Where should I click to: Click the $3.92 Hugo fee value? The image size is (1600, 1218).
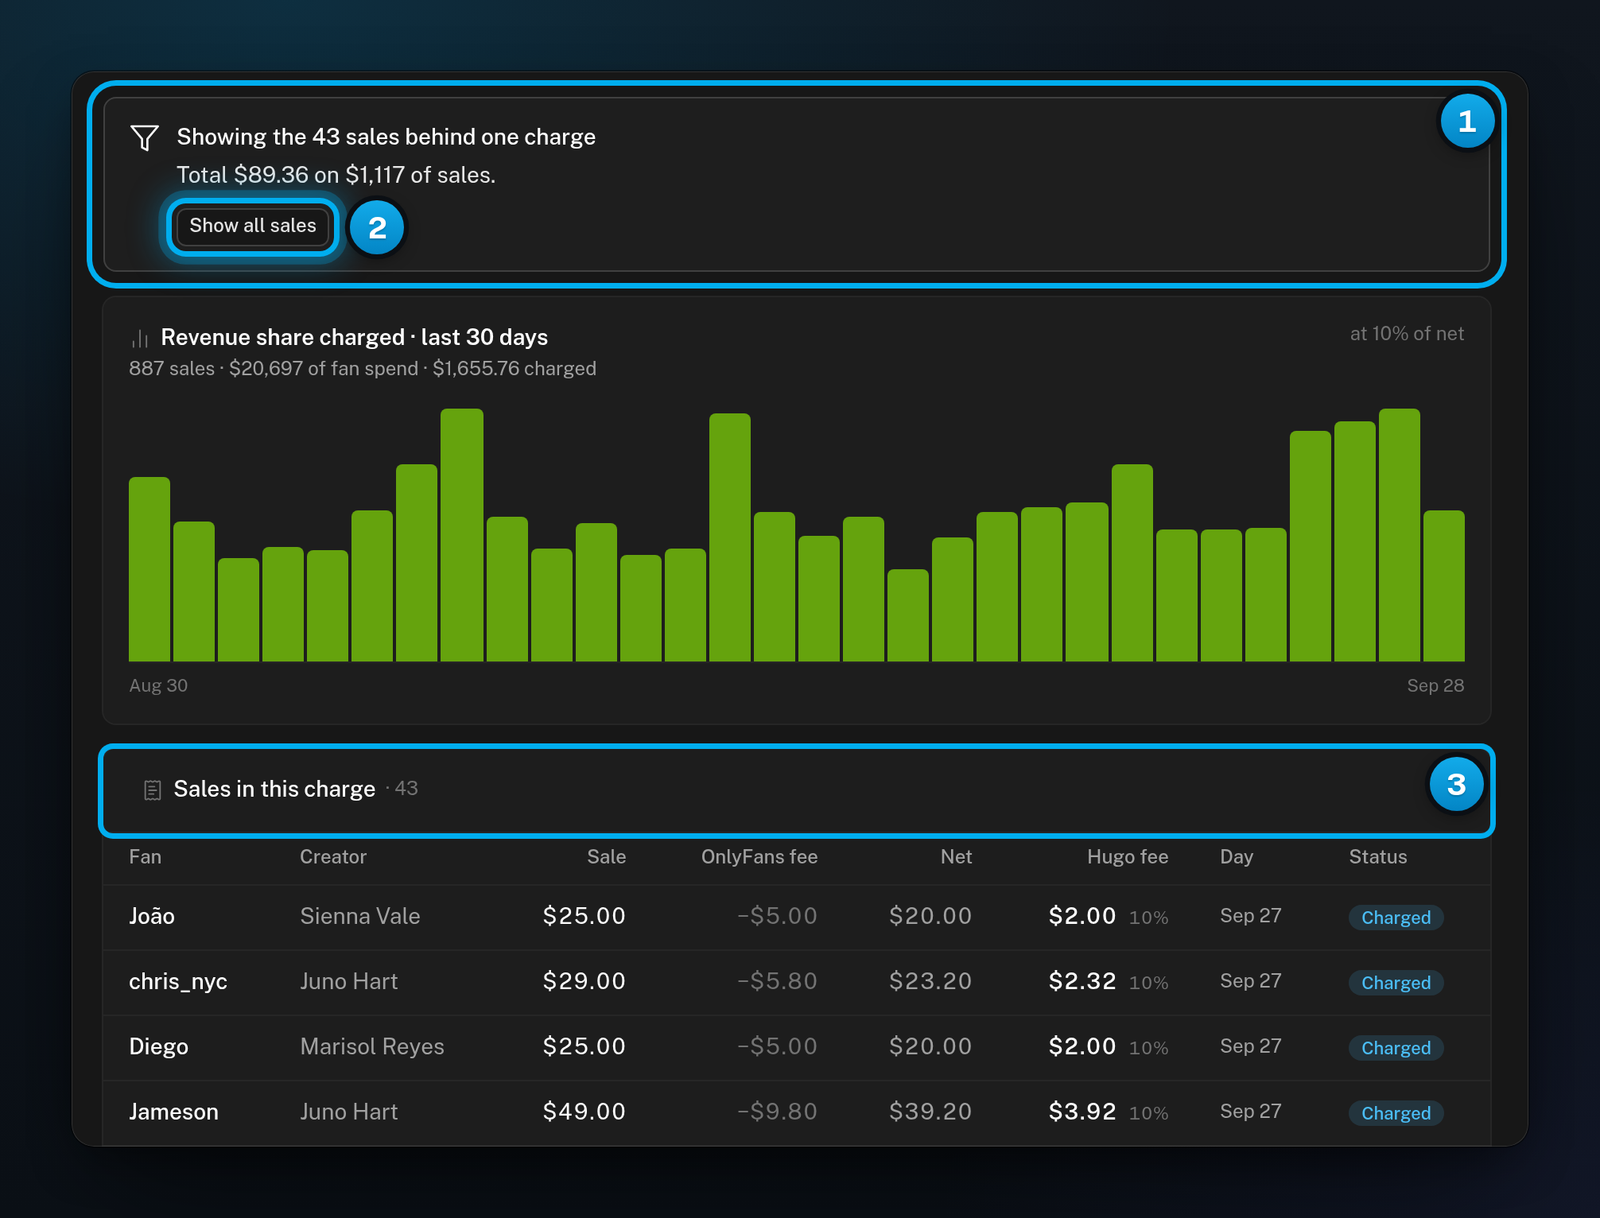pyautogui.click(x=1082, y=1112)
